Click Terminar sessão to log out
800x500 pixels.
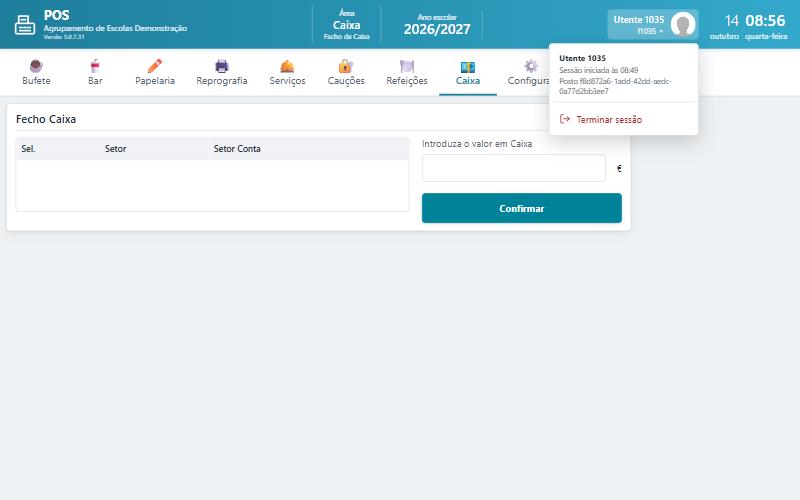tap(609, 119)
